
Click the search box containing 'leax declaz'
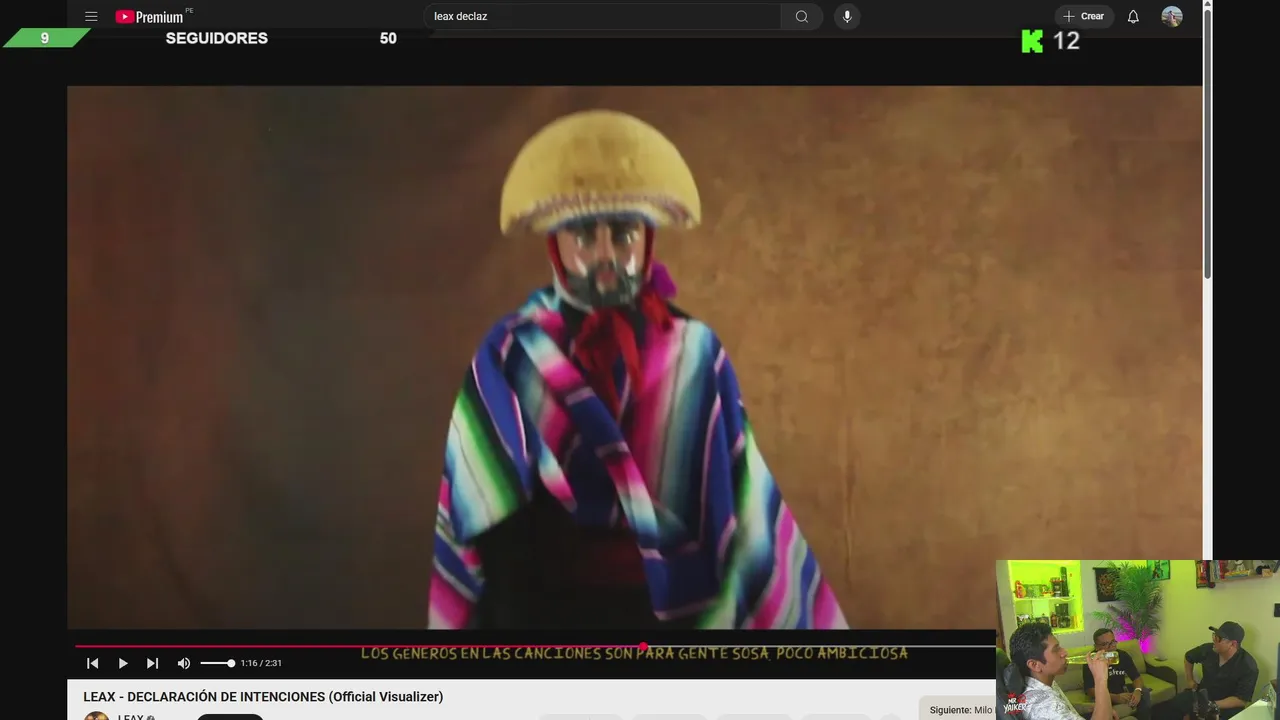click(x=602, y=16)
